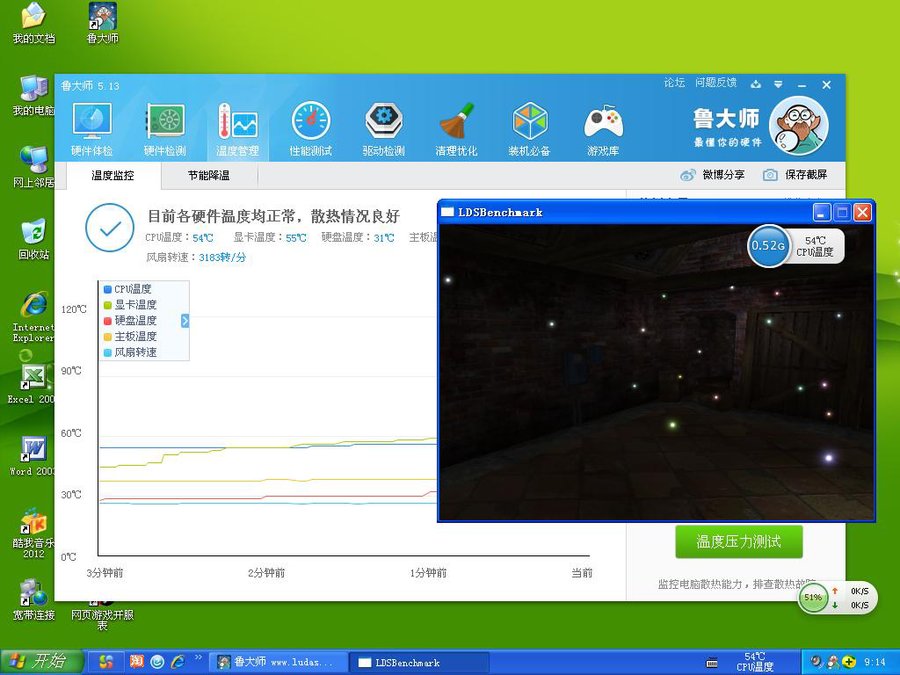Click the 风扇转速 light blue legend swatch
This screenshot has width=900, height=675.
click(107, 353)
